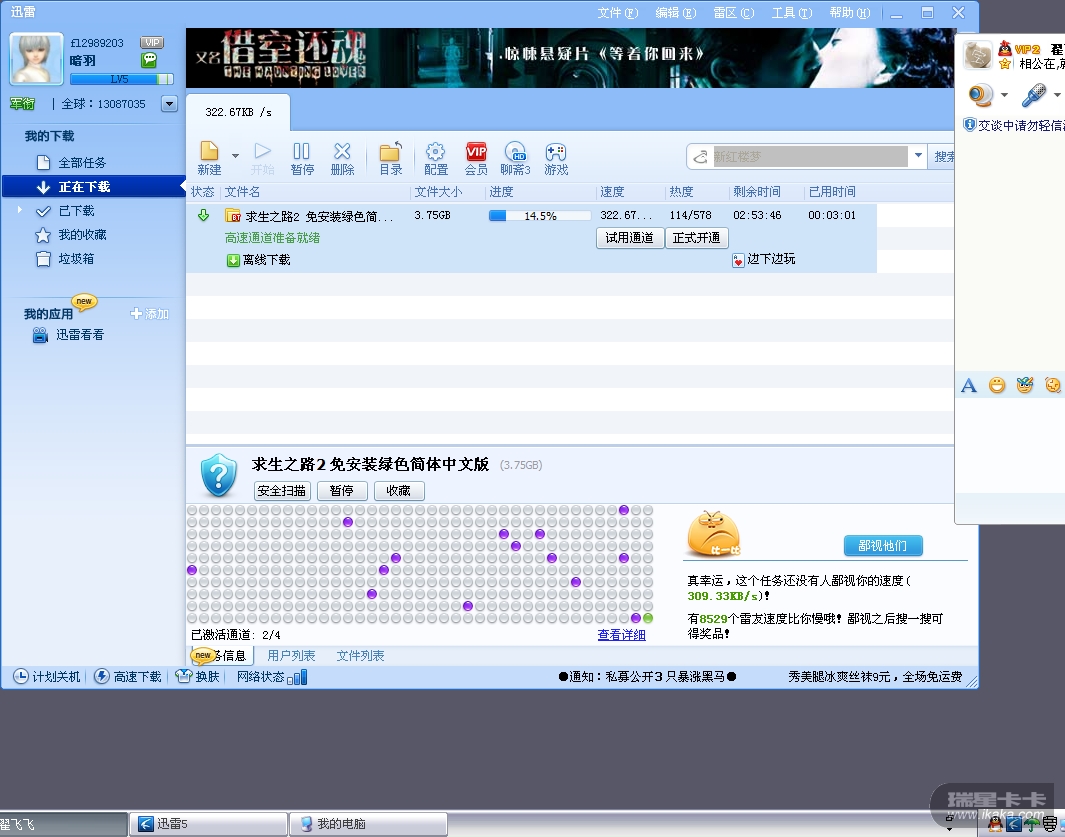The width and height of the screenshot is (1065, 837).
Task: Click the 322.67KB/s speed tab
Action: (238, 112)
